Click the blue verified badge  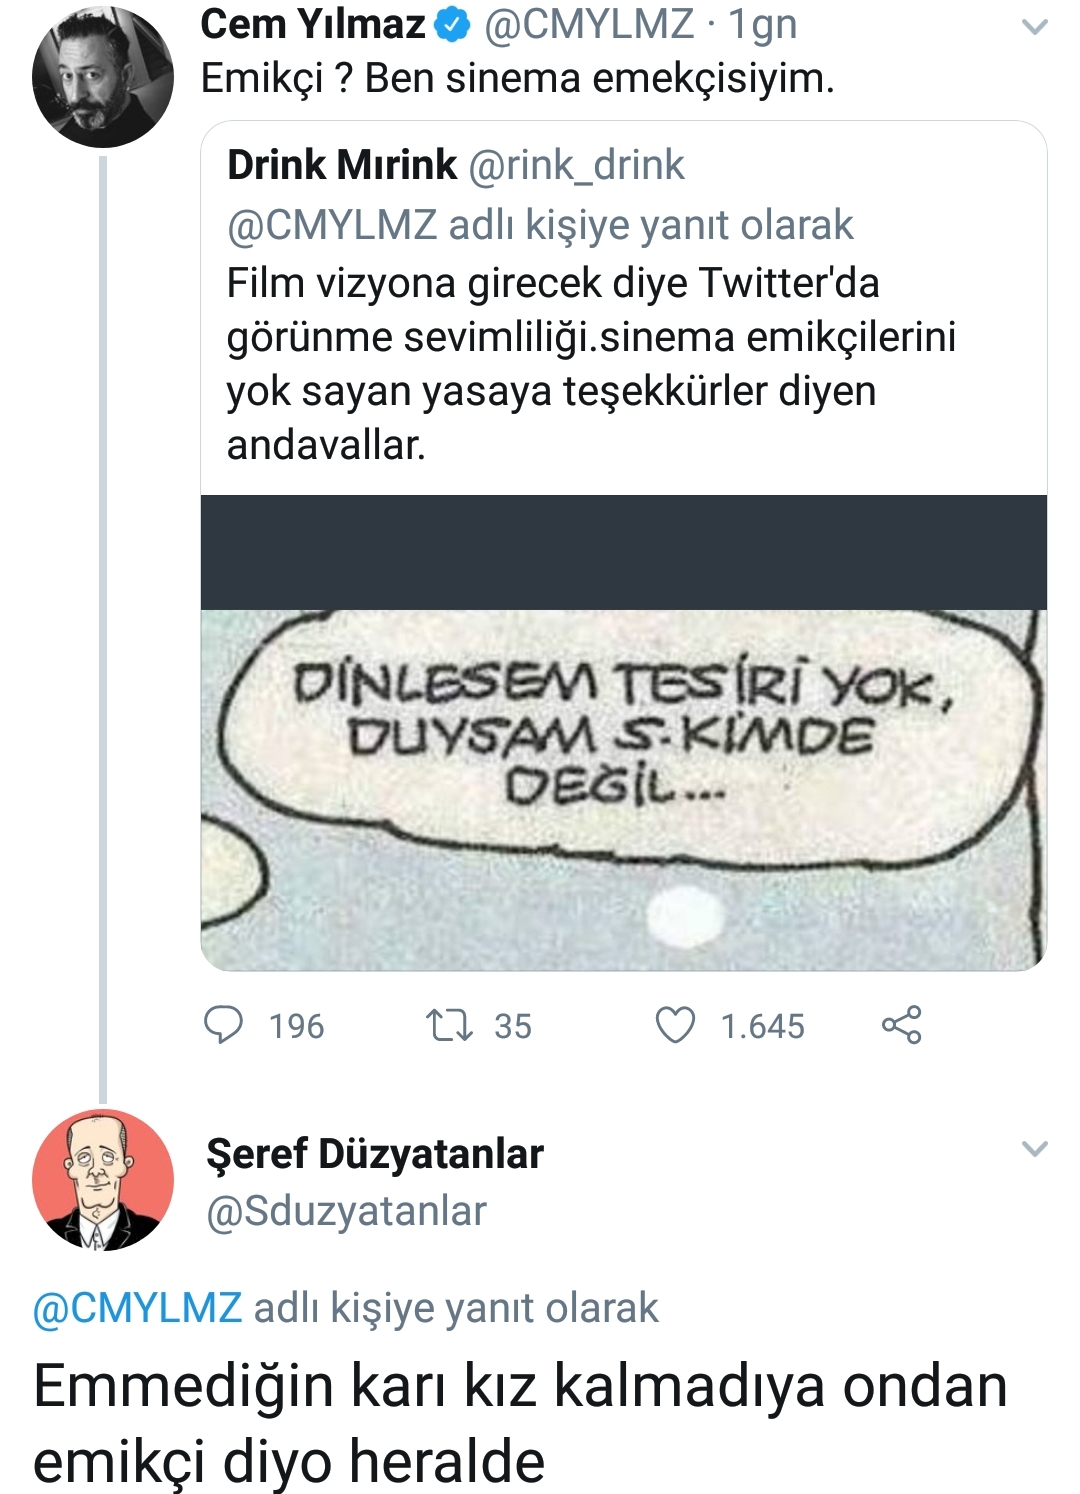pyautogui.click(x=453, y=26)
